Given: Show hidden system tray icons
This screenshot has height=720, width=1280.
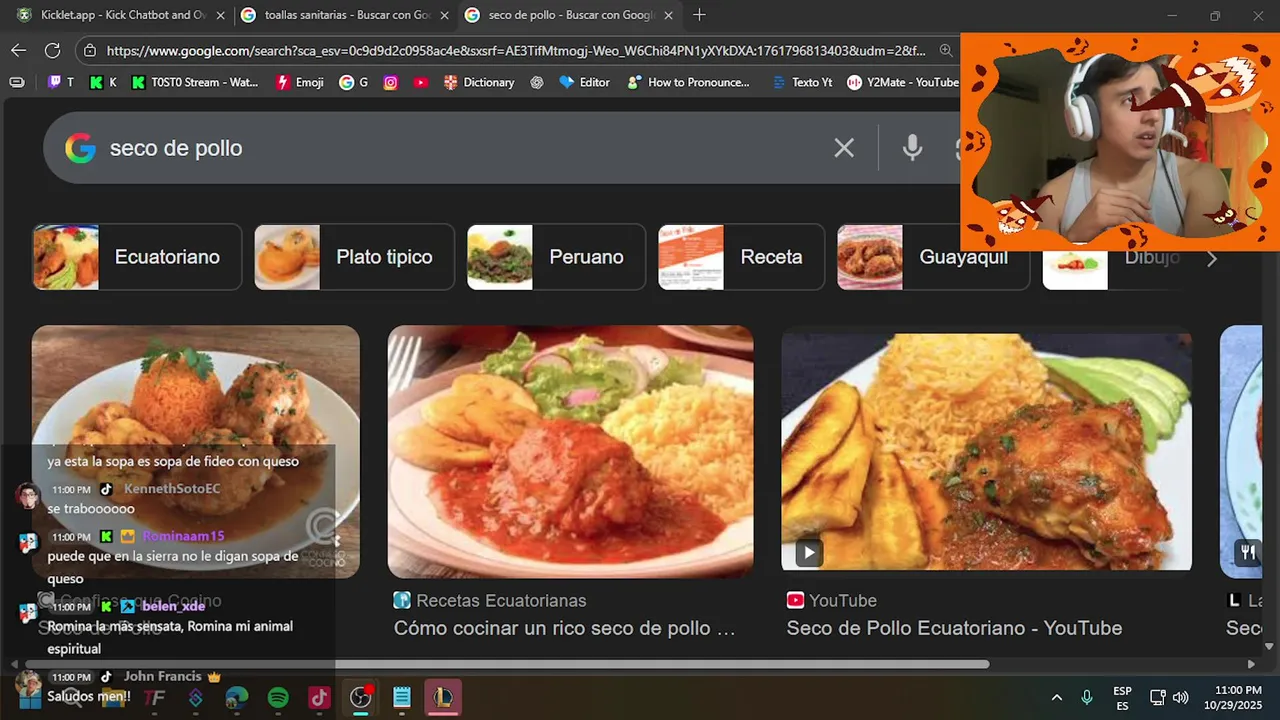Looking at the screenshot, I should [x=1056, y=697].
